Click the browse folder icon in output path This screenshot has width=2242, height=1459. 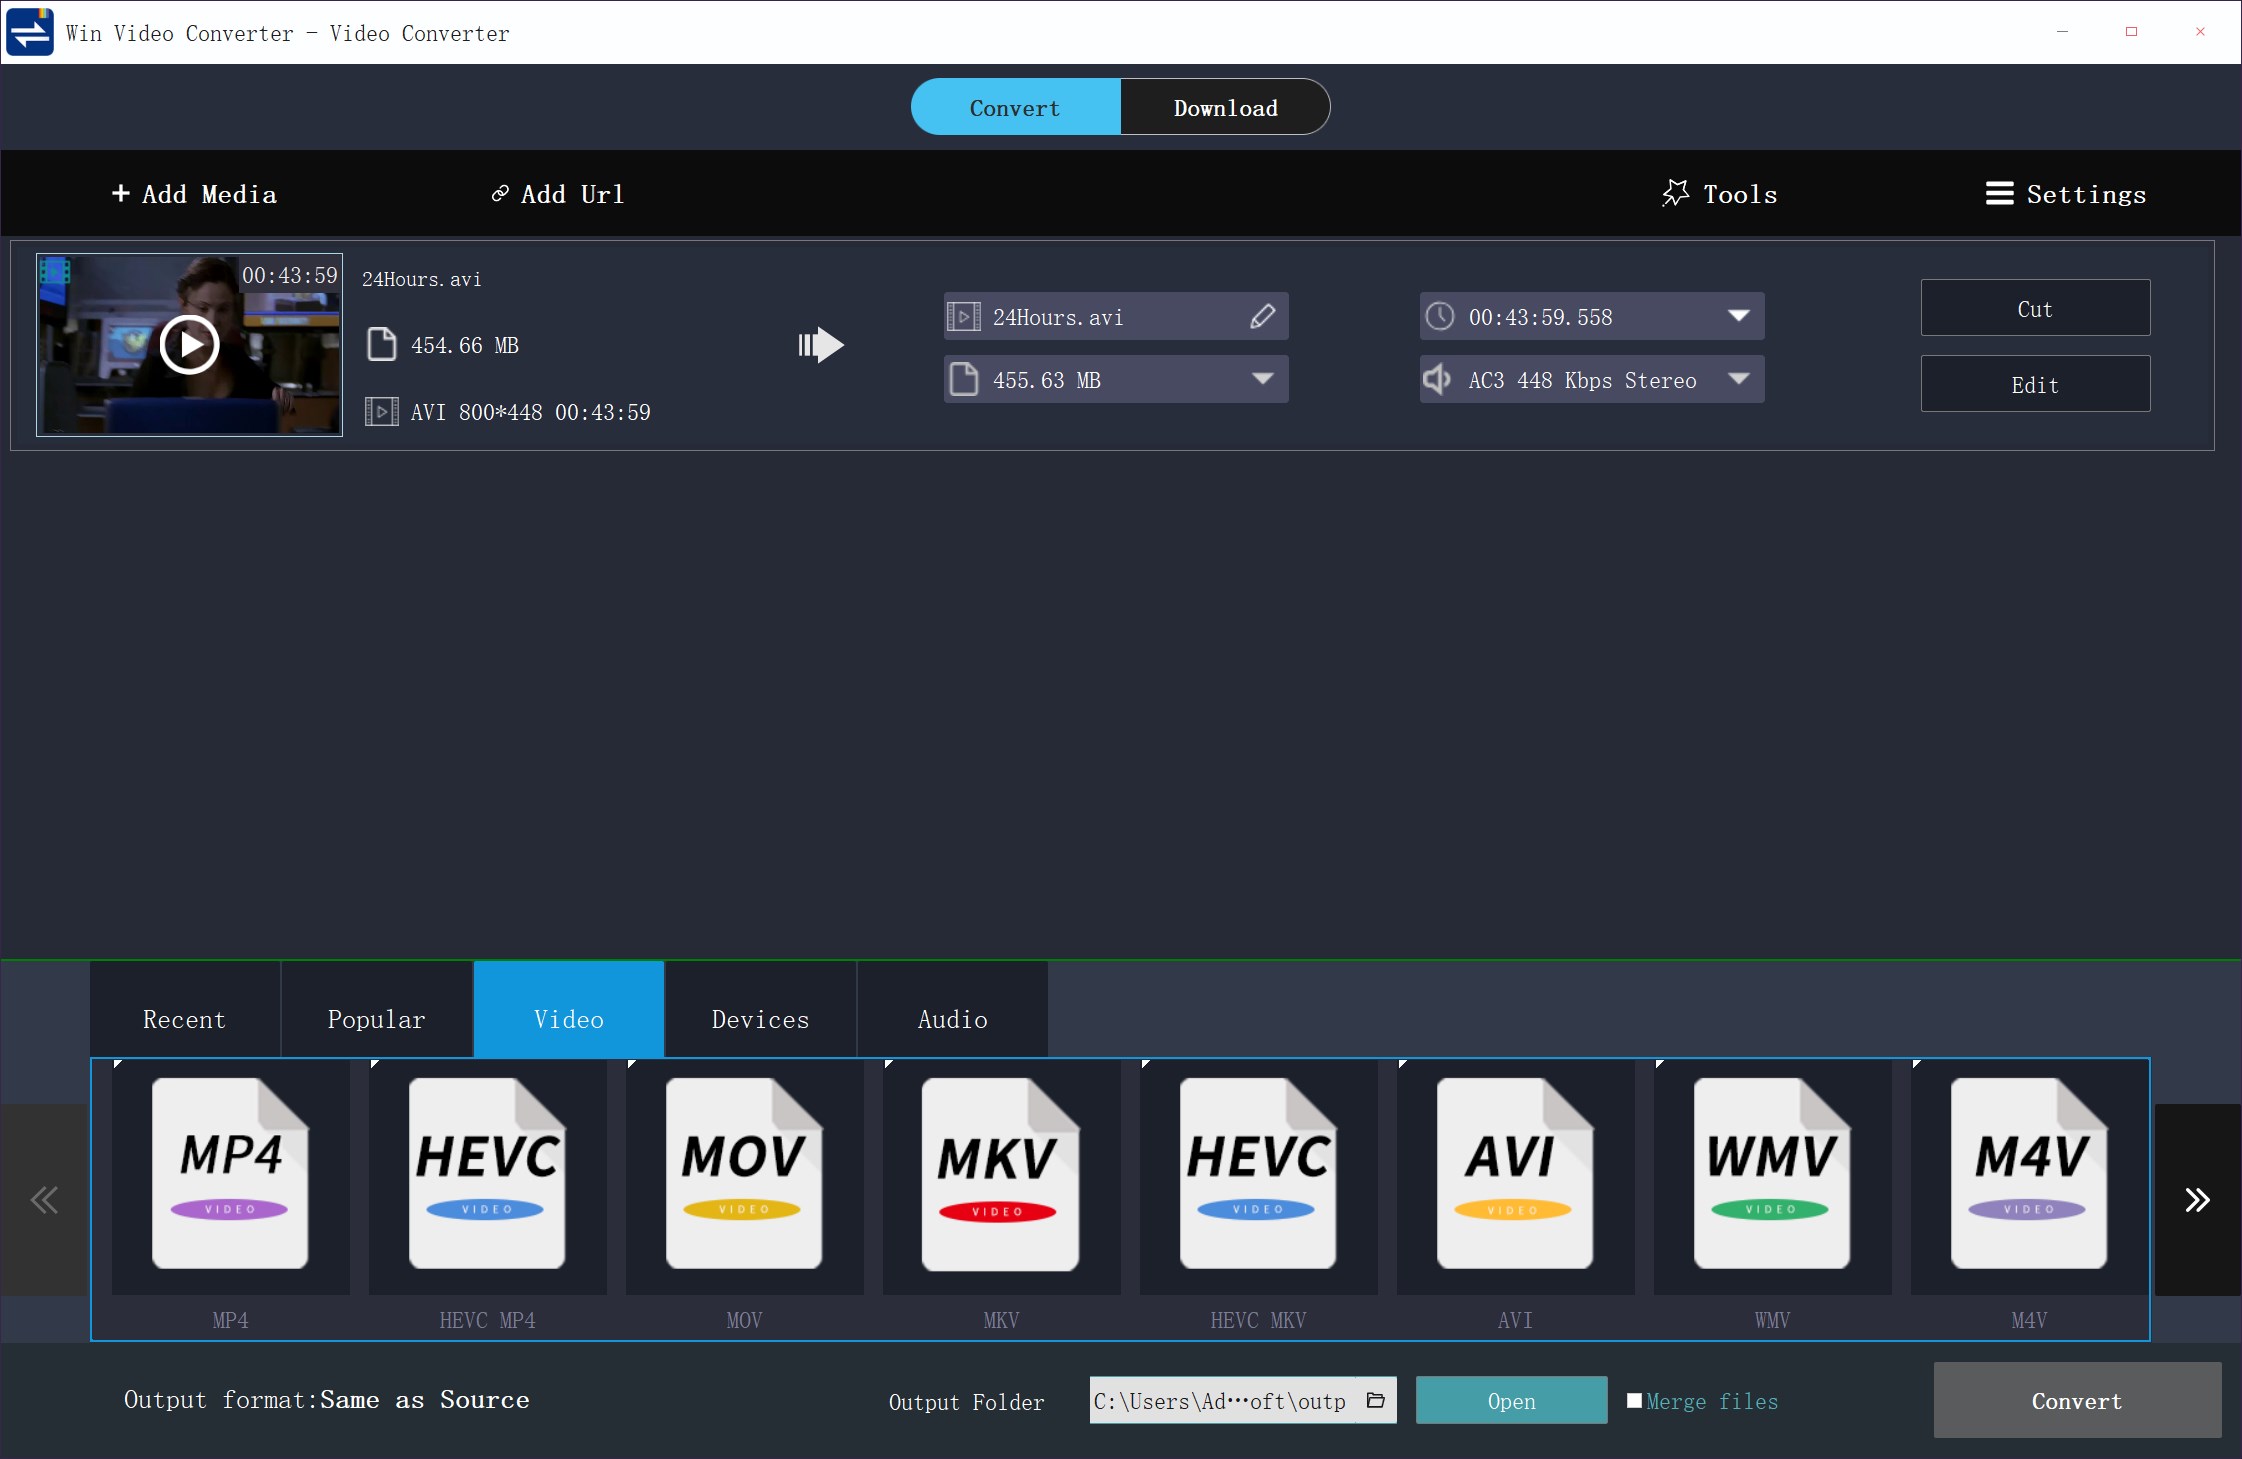pyautogui.click(x=1376, y=1400)
